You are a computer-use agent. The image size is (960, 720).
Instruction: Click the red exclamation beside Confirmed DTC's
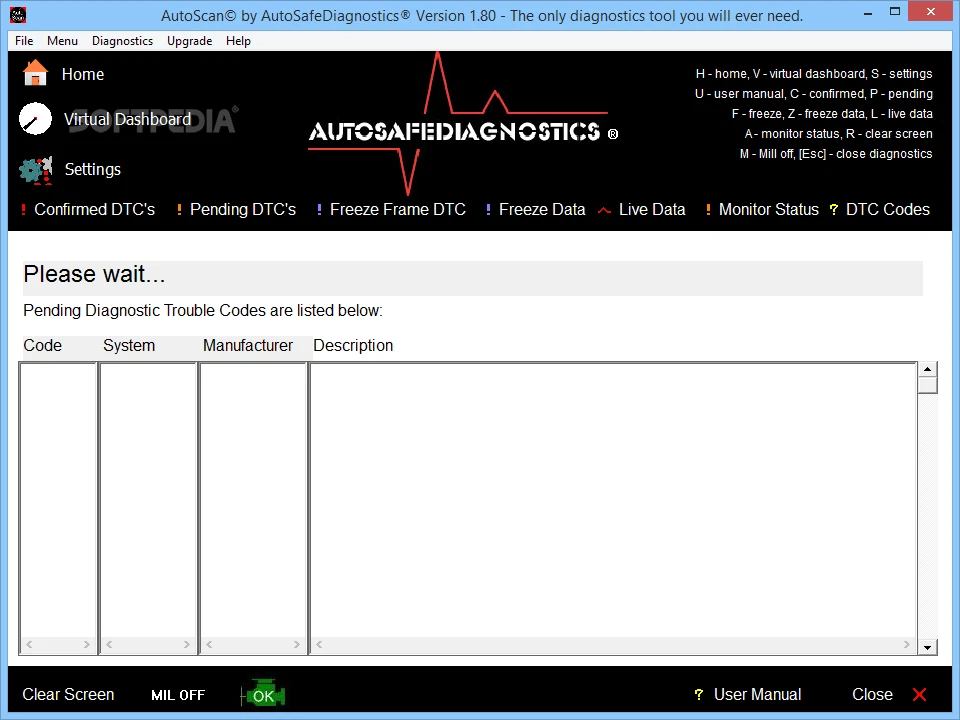click(23, 210)
